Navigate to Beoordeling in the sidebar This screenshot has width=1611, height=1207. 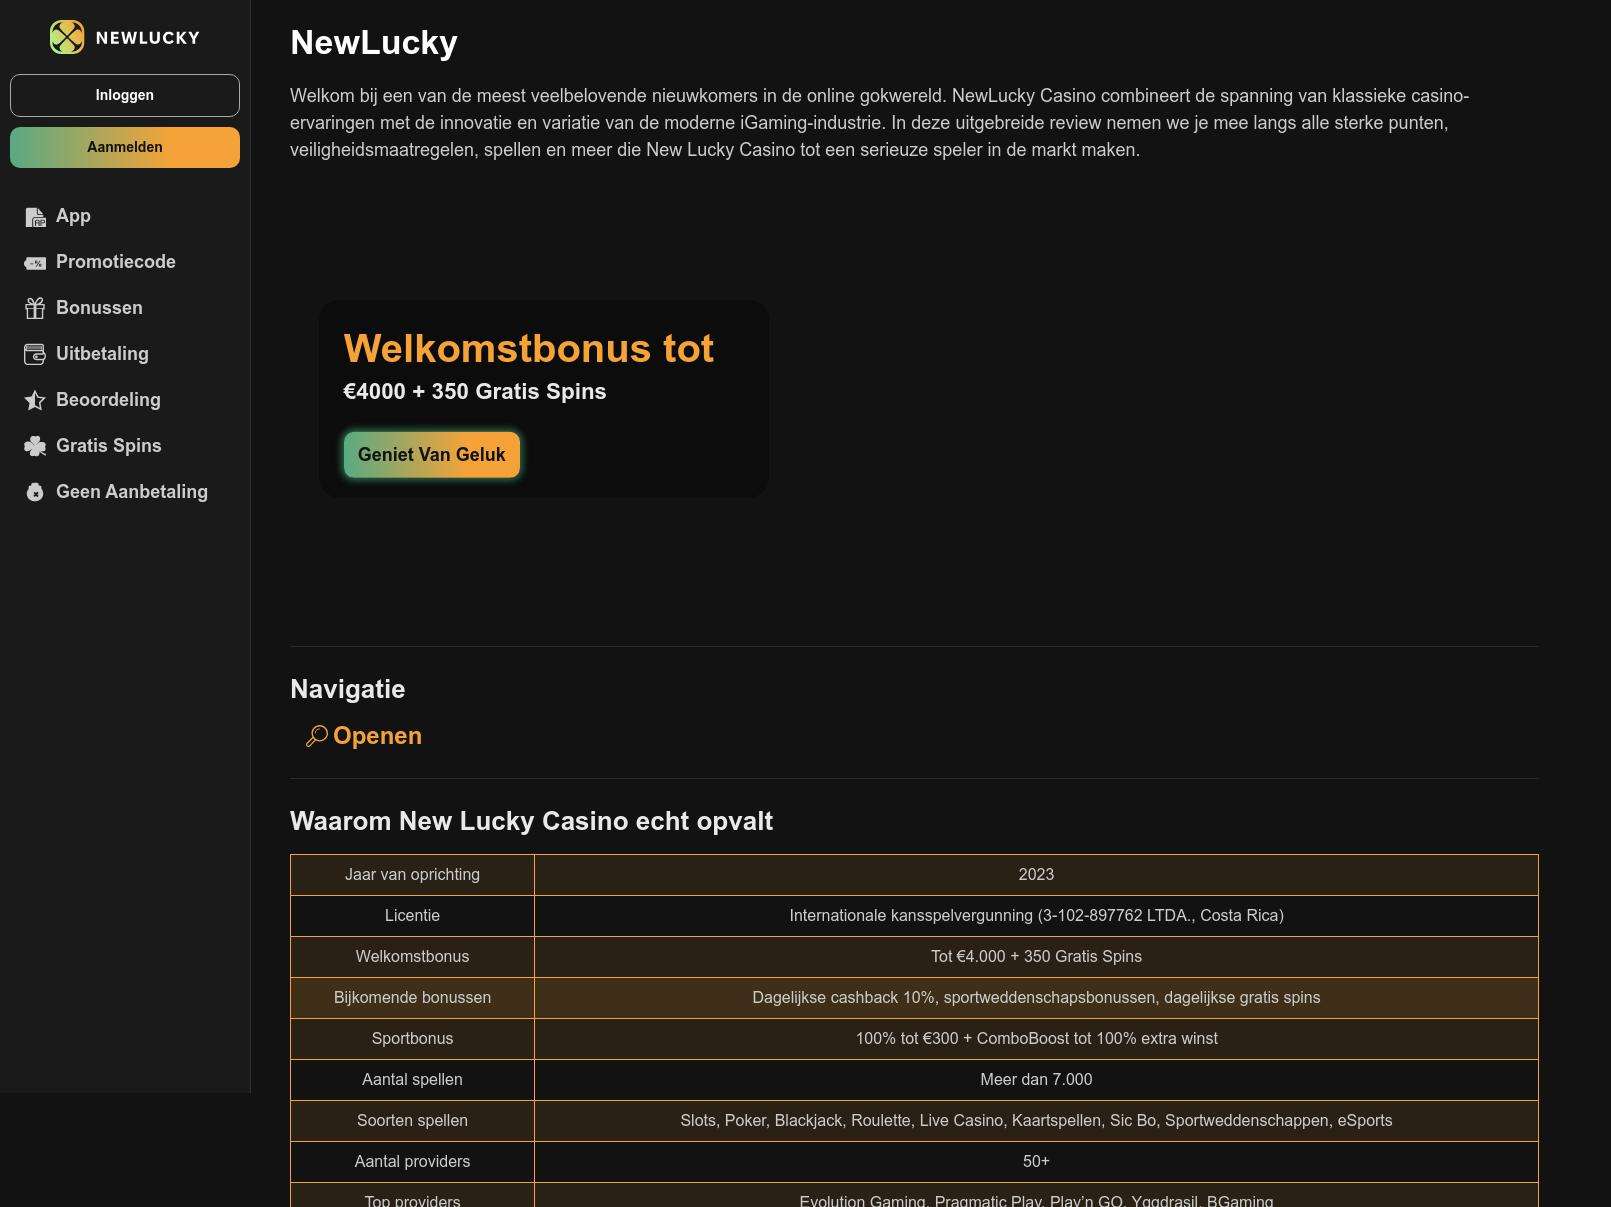[x=108, y=400]
